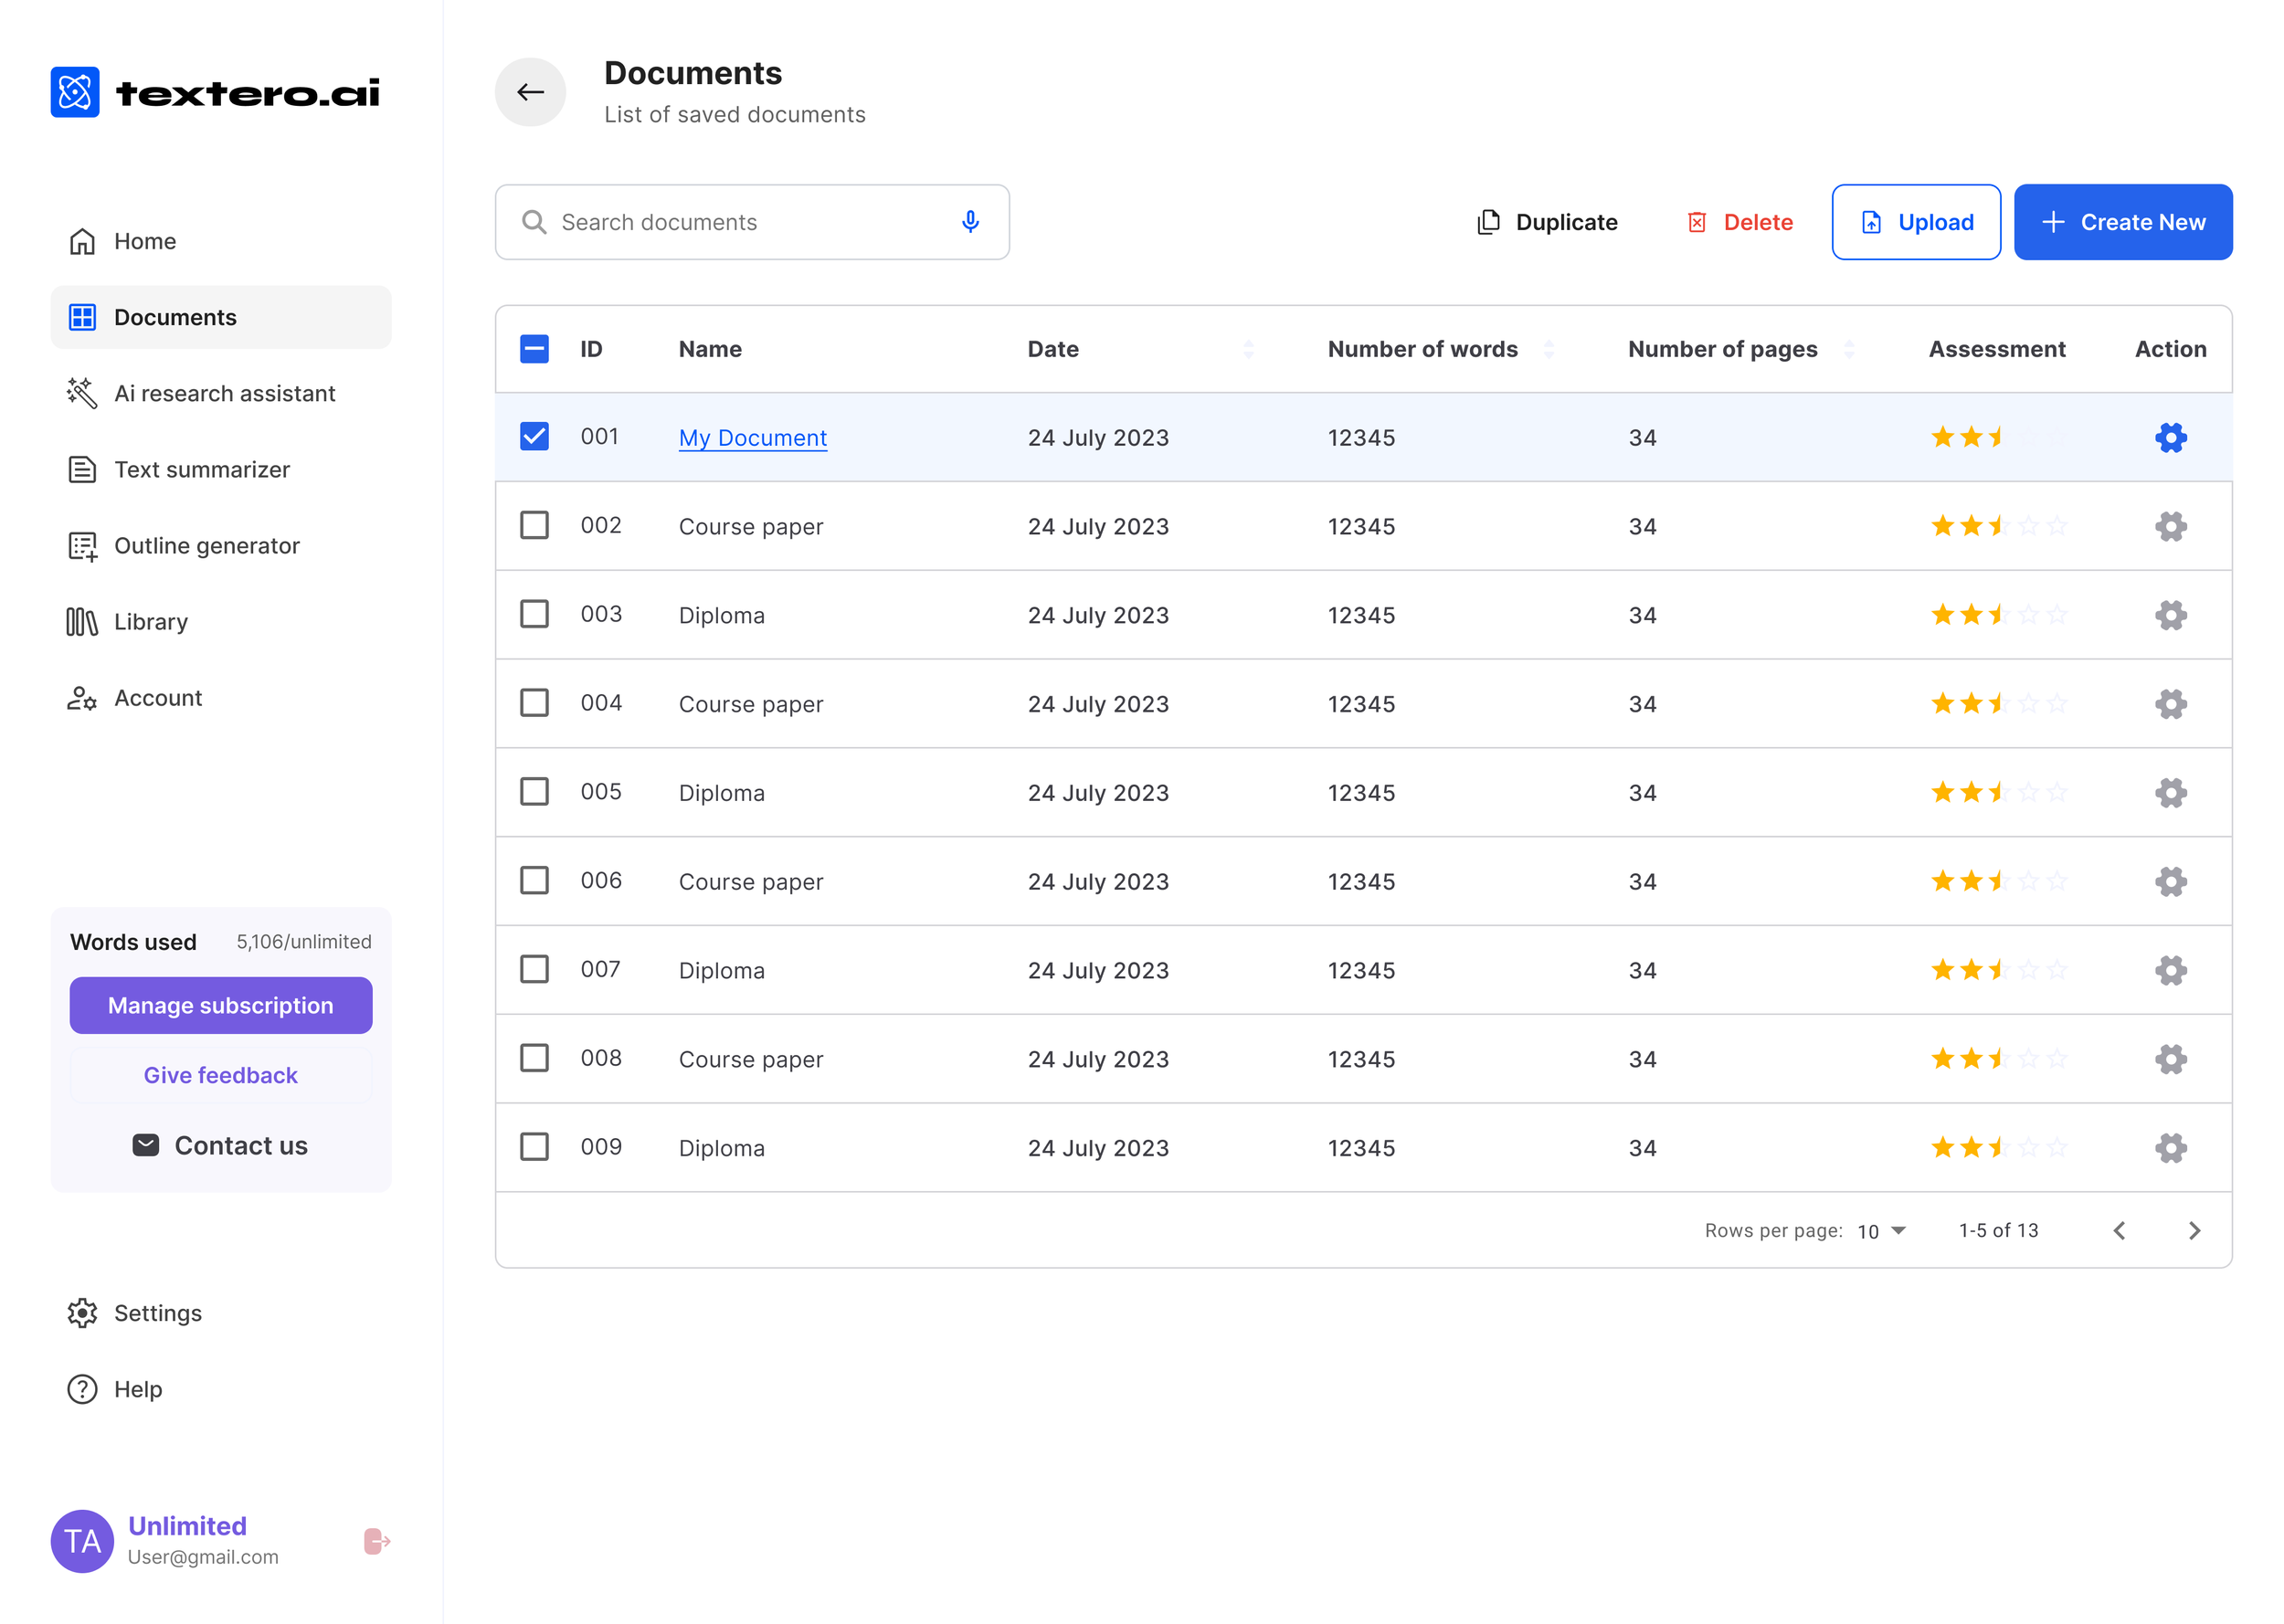Click the Create New button
Viewport: 2284px width, 1624px height.
(x=2122, y=222)
